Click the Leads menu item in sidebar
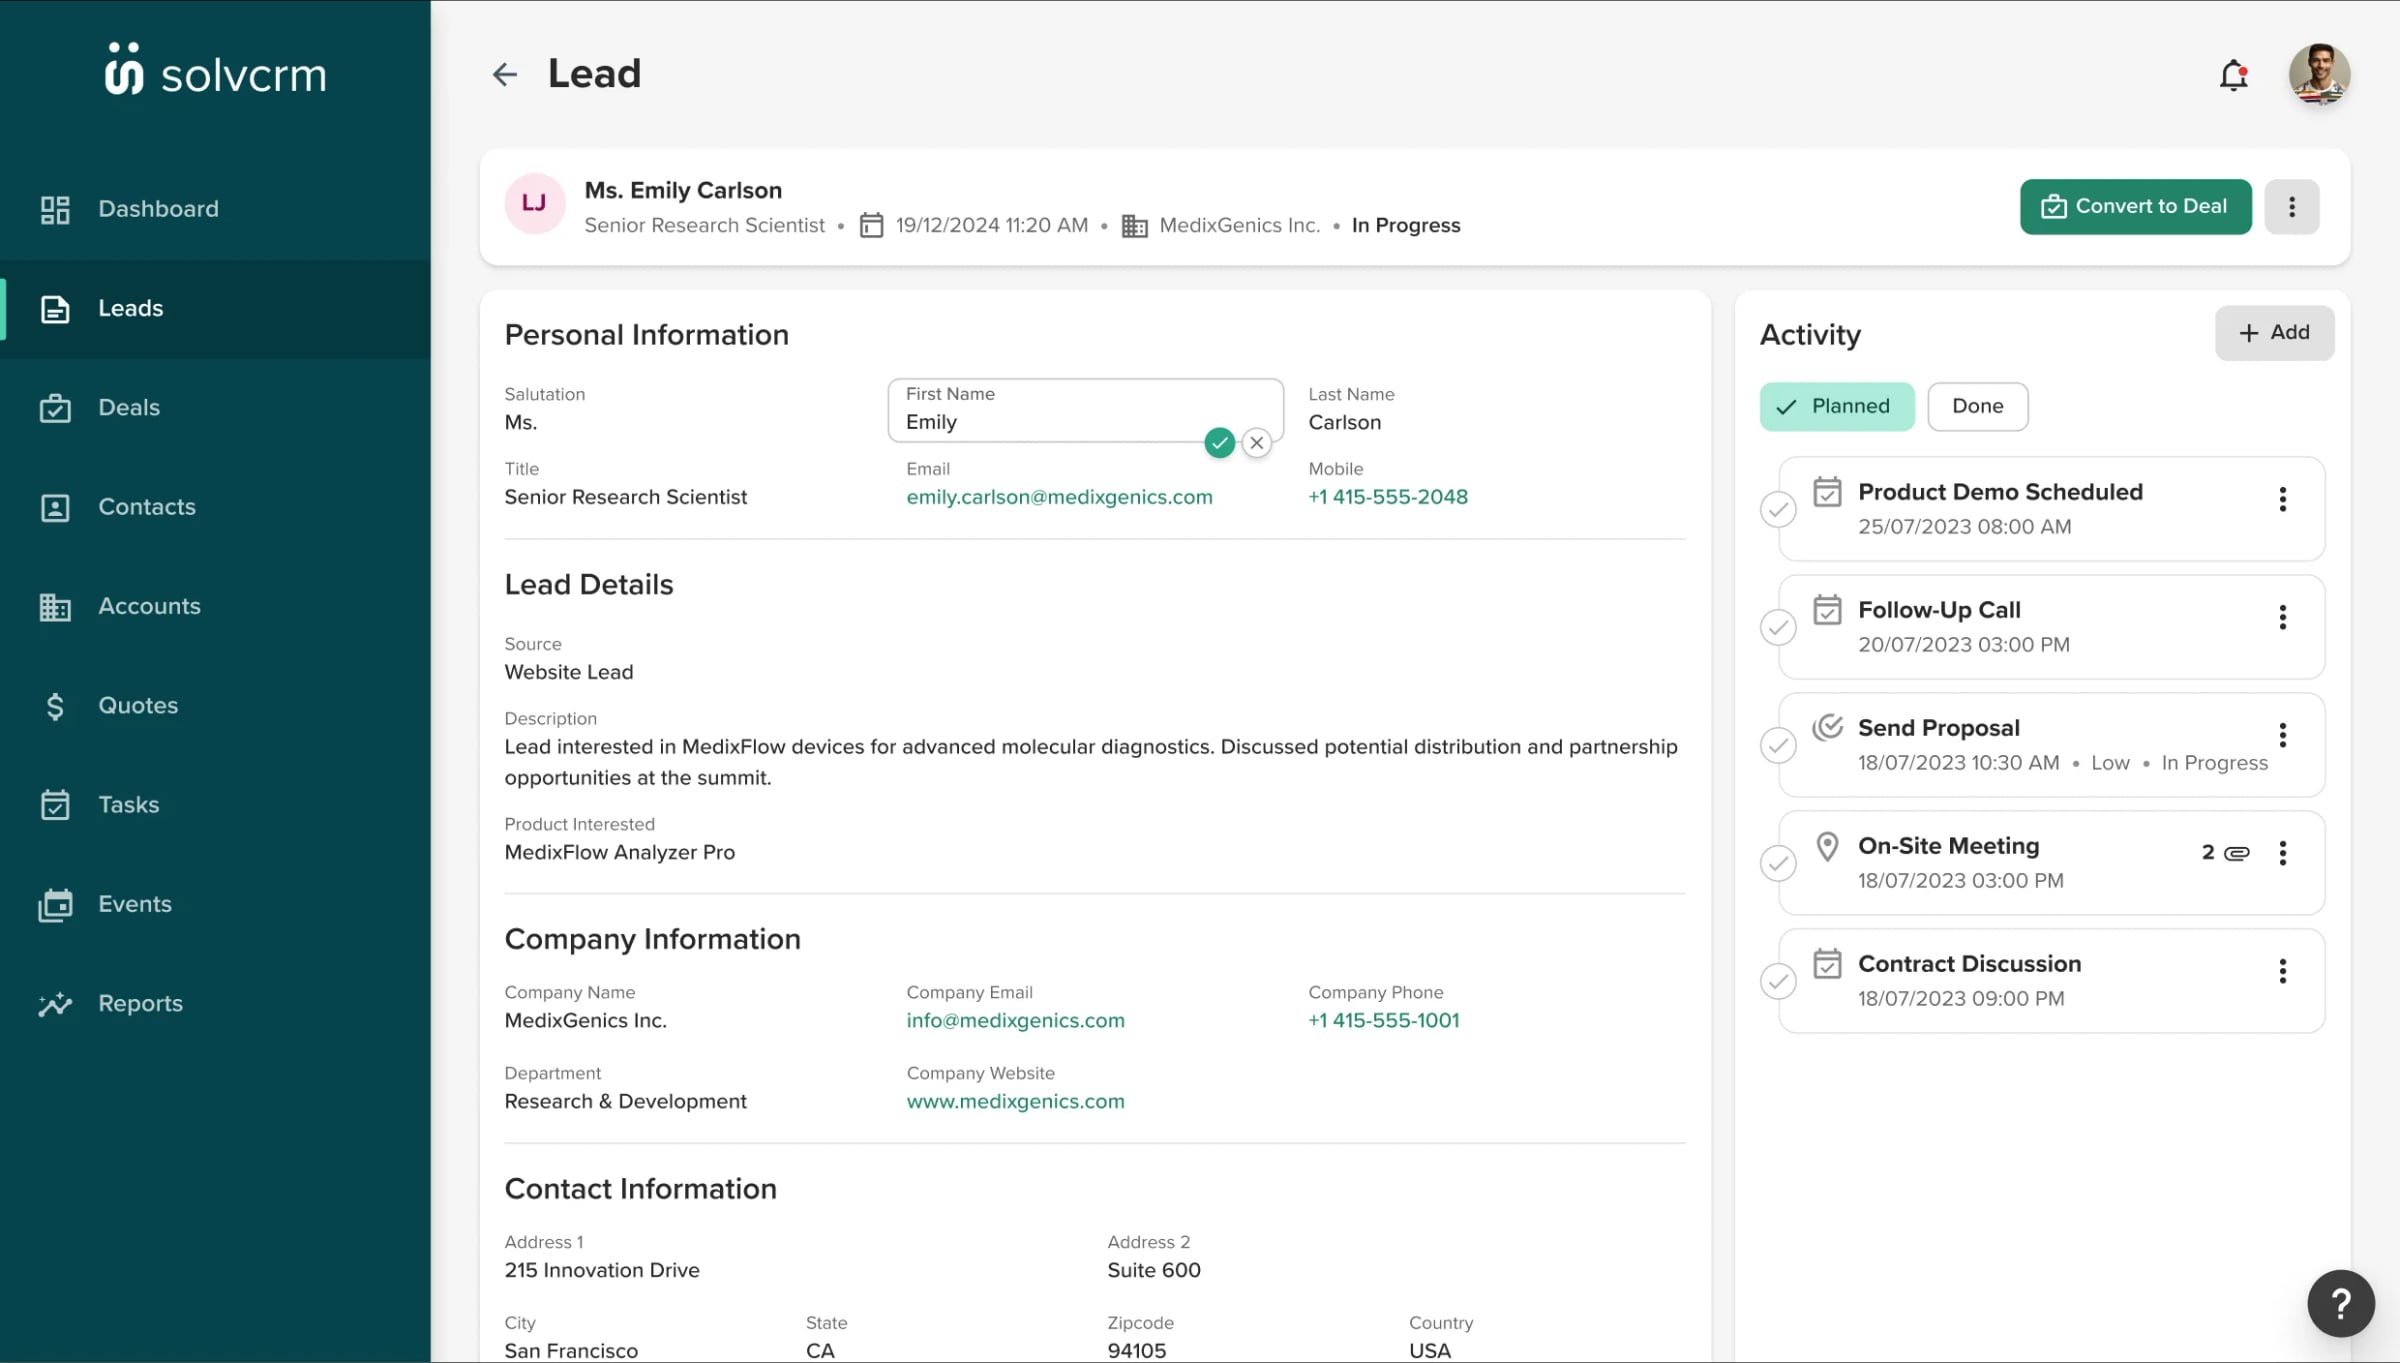The width and height of the screenshot is (2400, 1363). pos(216,308)
